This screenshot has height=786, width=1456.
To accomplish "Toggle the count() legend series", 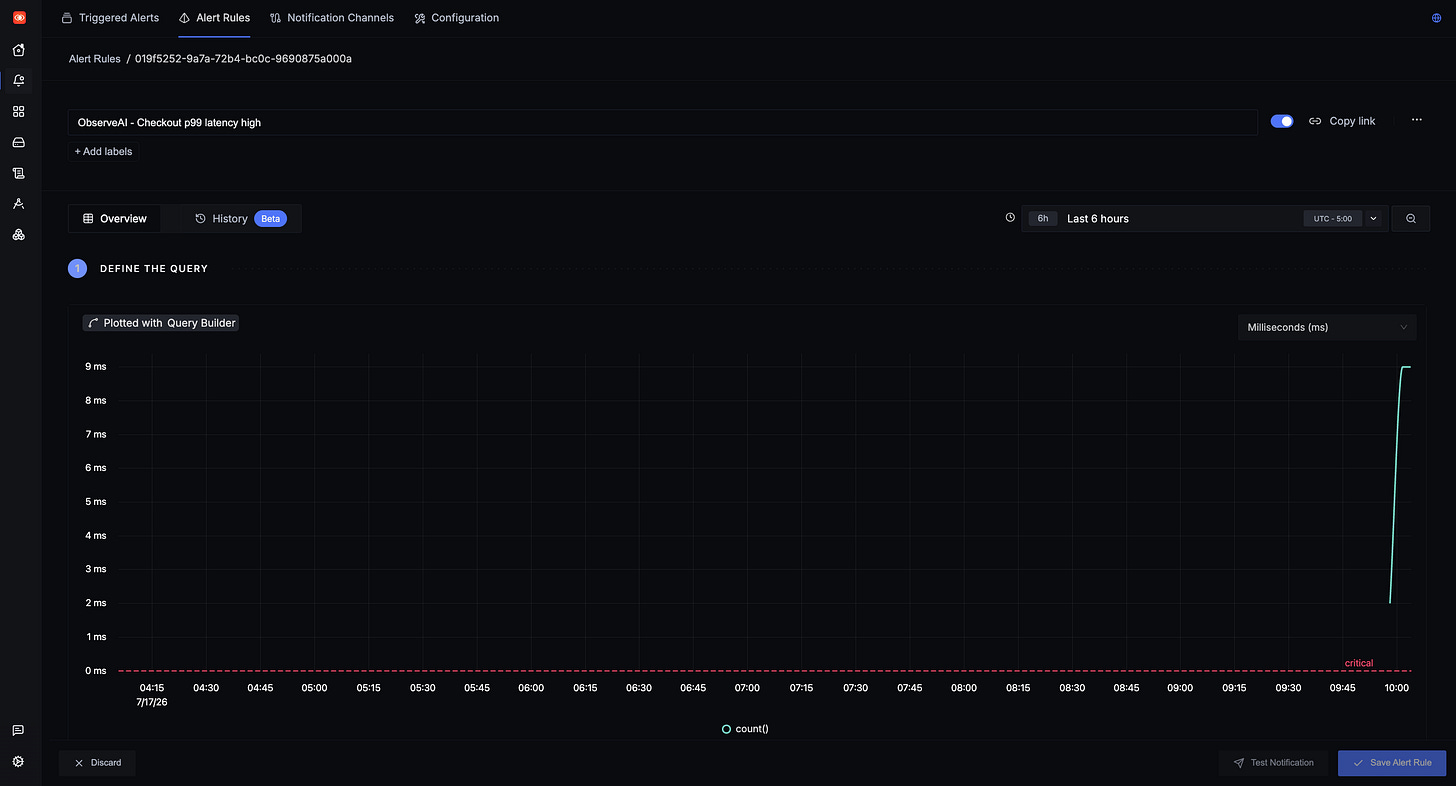I will coord(745,729).
